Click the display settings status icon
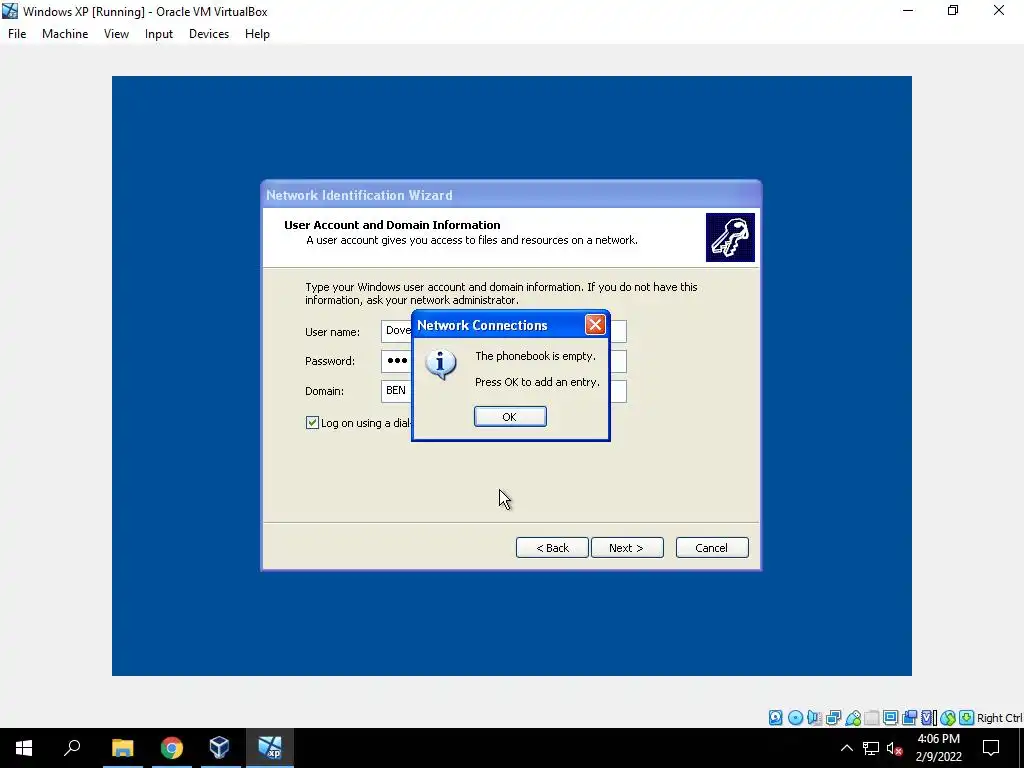Viewport: 1024px width, 768px height. 890,718
